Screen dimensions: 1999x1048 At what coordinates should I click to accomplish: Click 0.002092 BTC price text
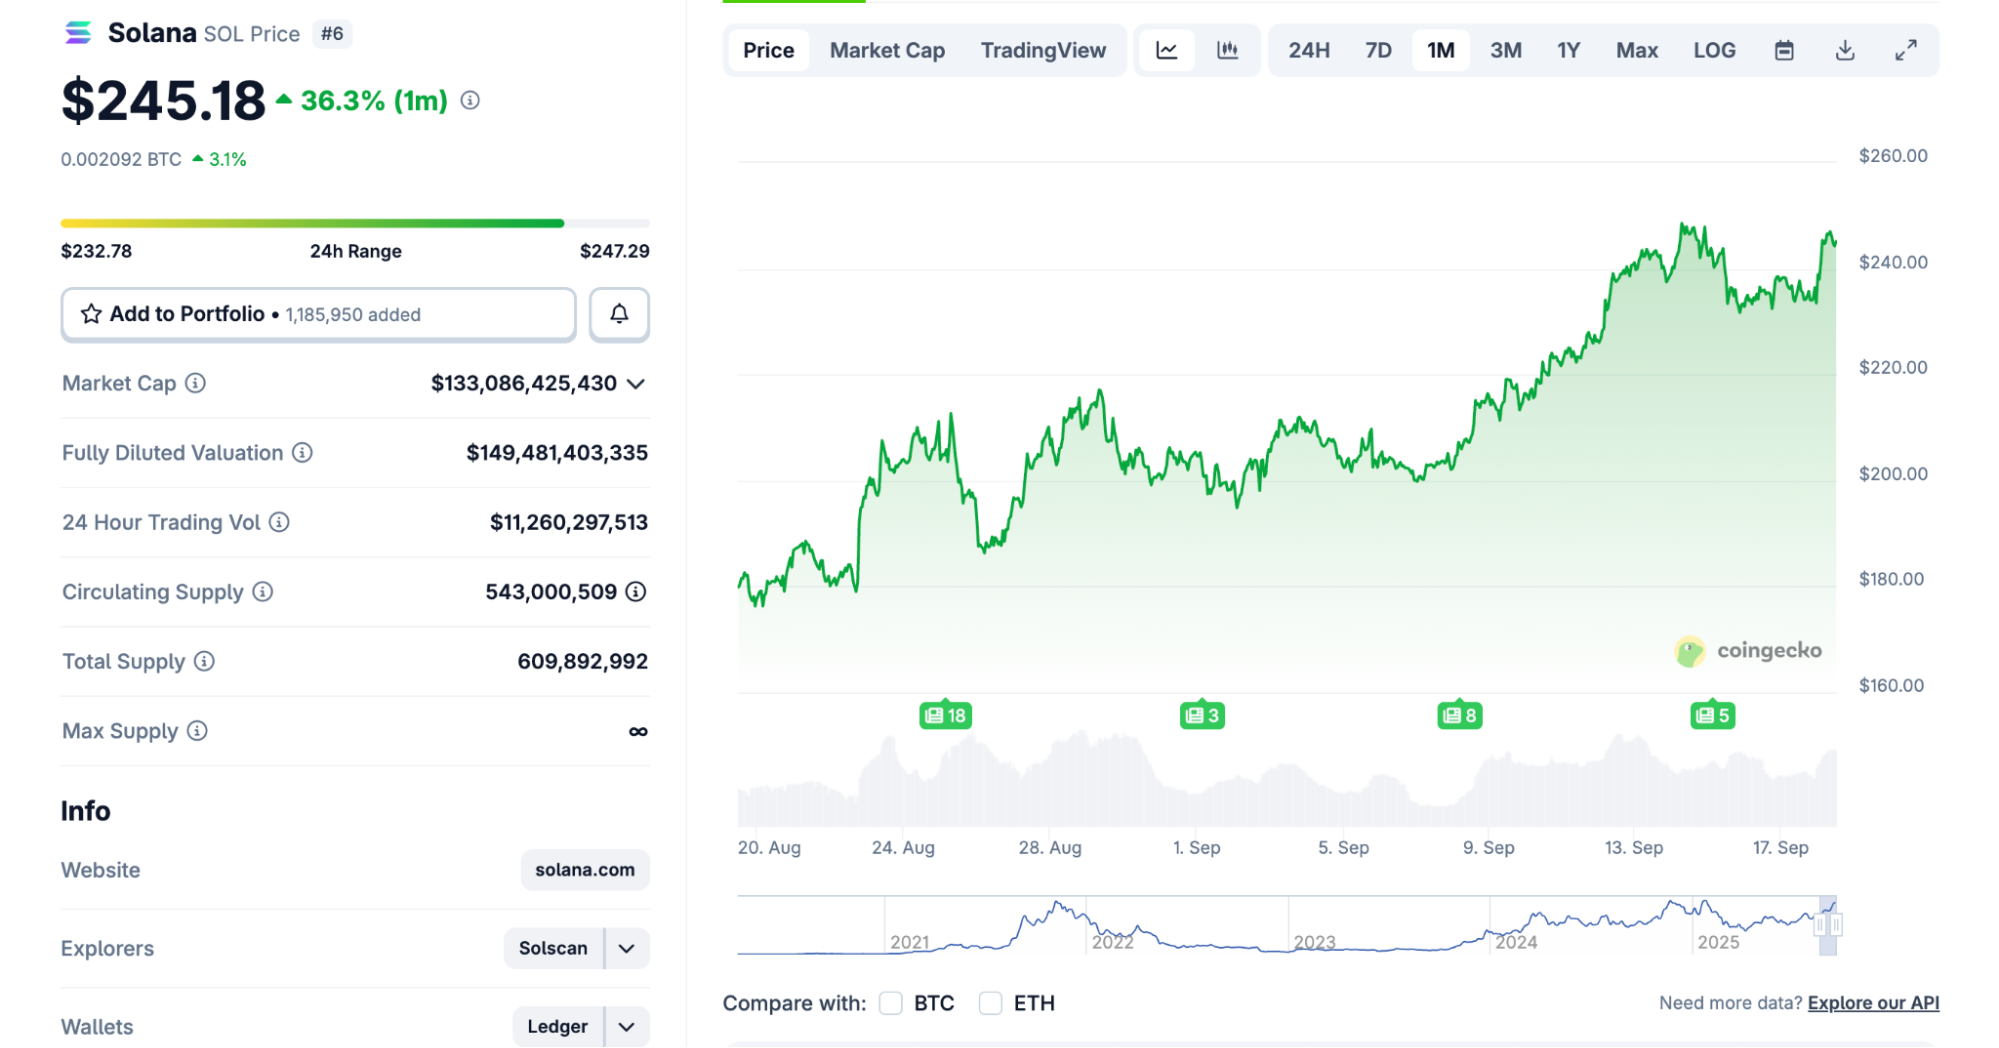point(121,159)
